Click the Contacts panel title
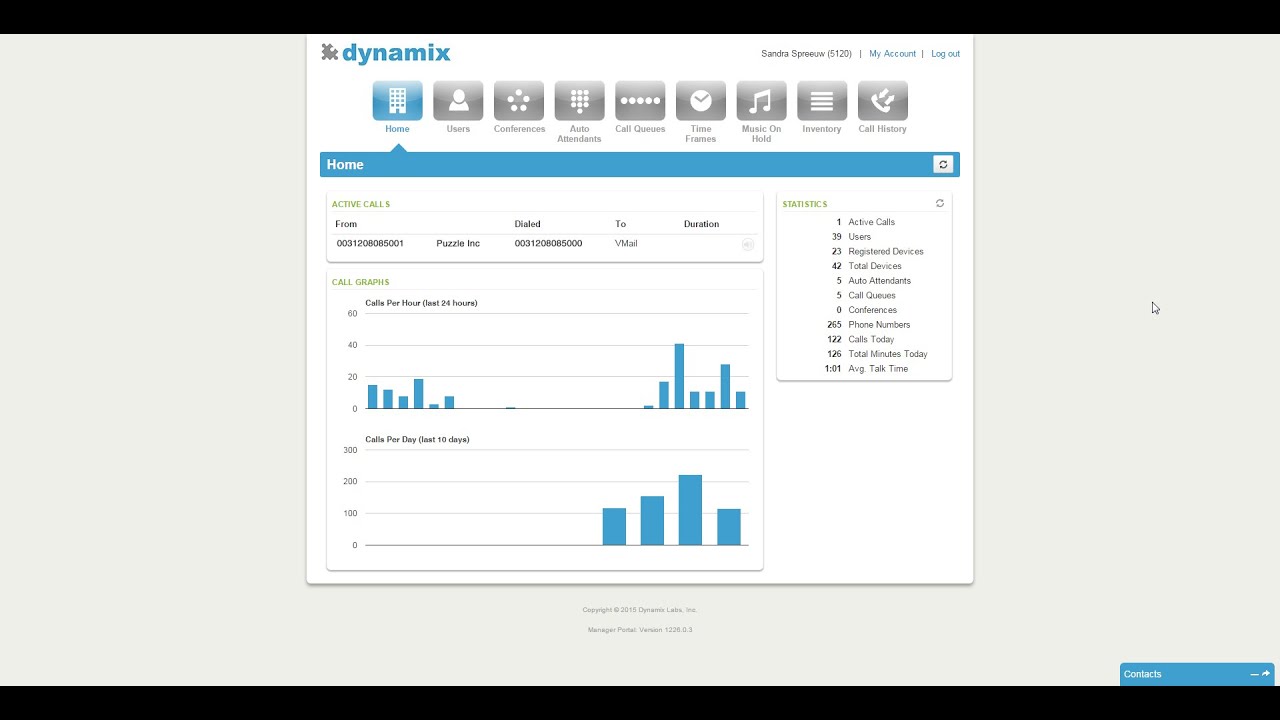The width and height of the screenshot is (1280, 720). click(x=1142, y=674)
